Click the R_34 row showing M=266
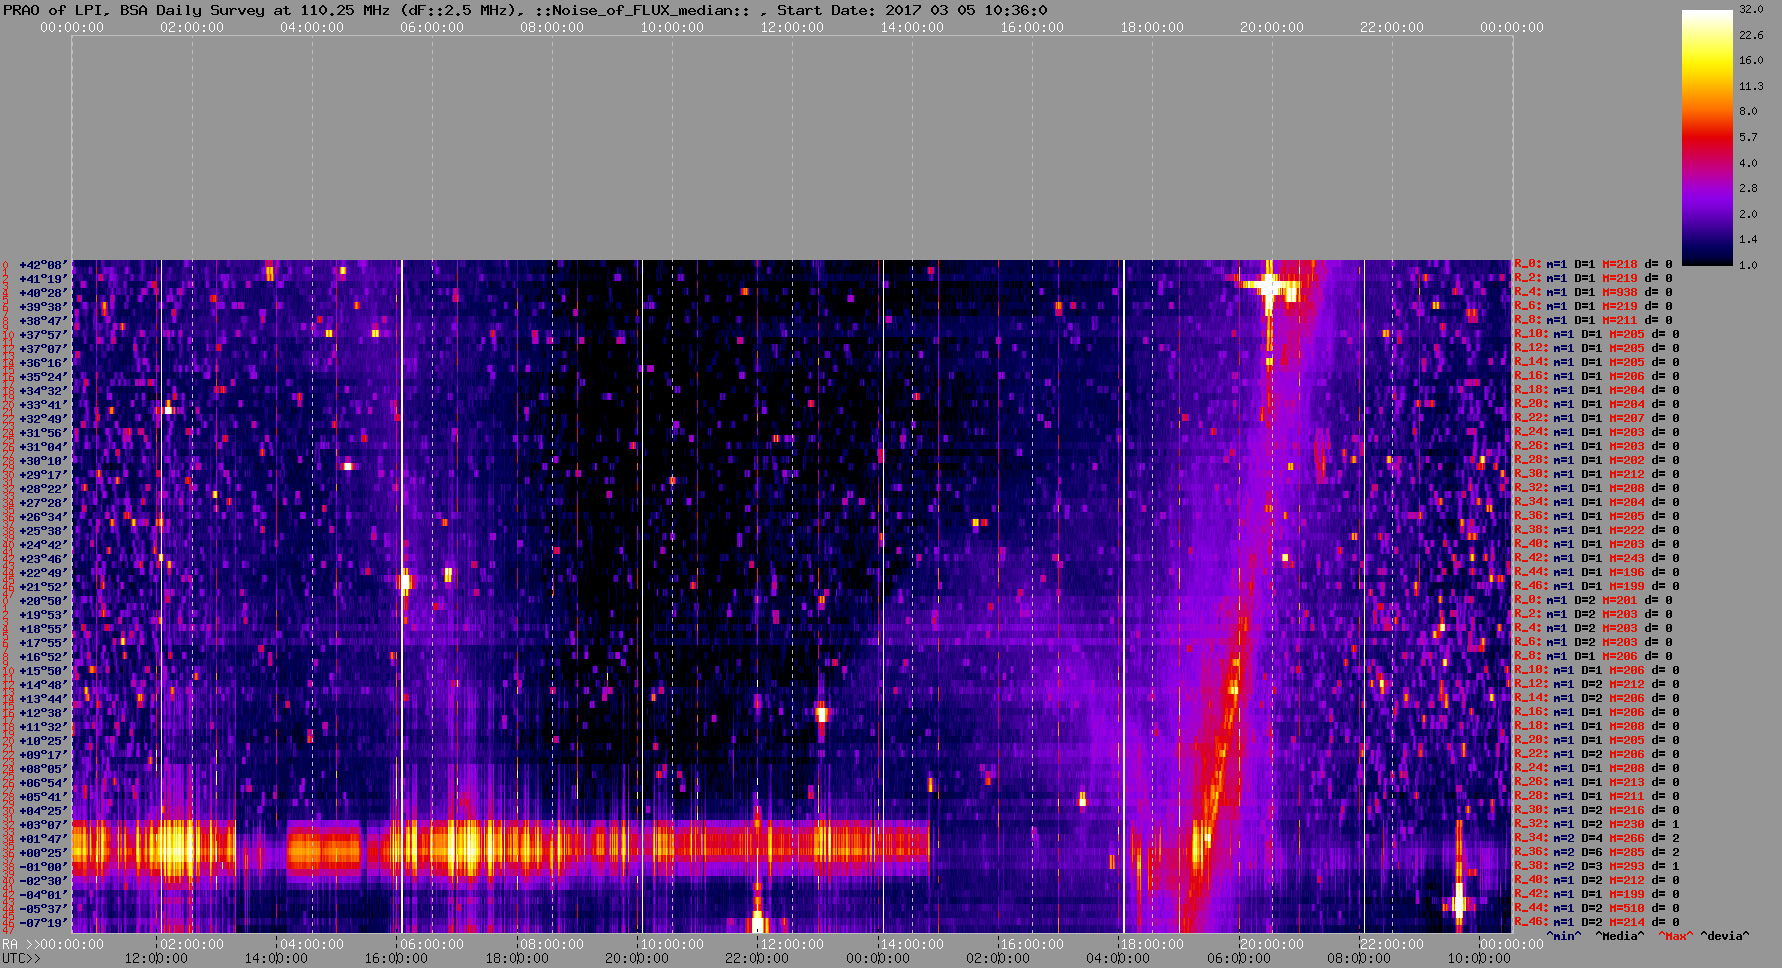Viewport: 1782px width, 968px height. [x=1597, y=838]
